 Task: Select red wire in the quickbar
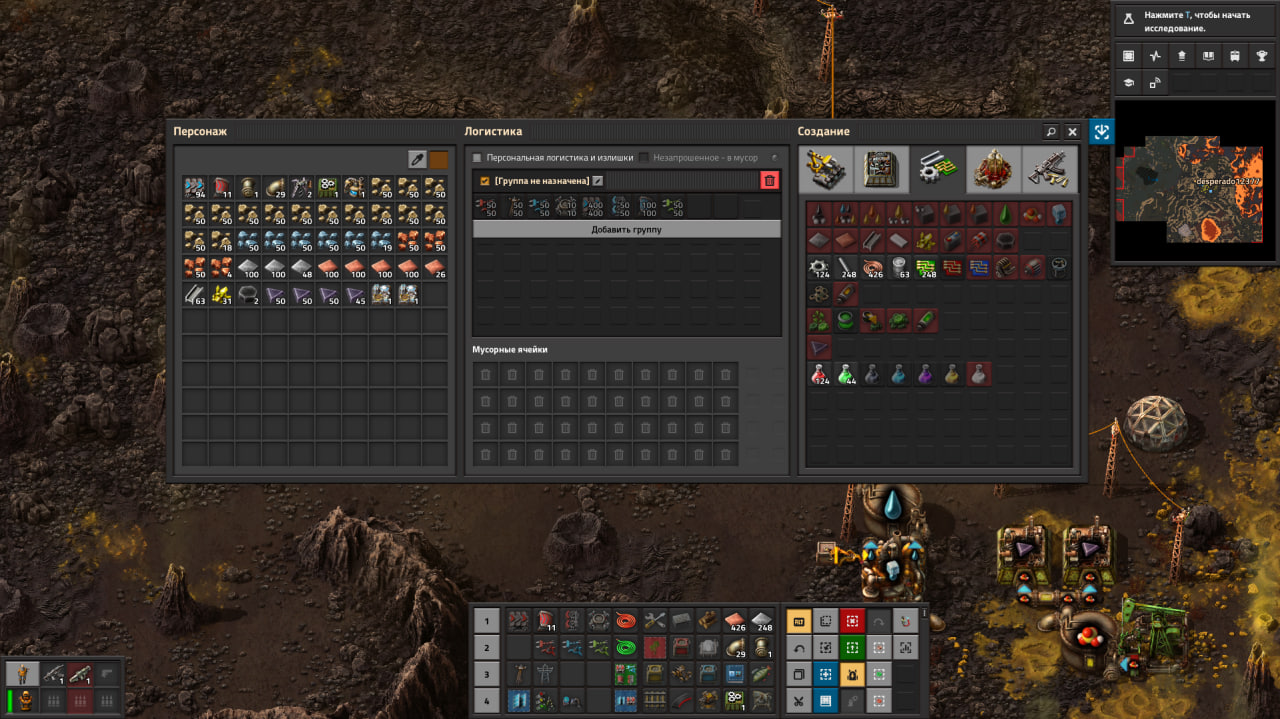[x=627, y=621]
